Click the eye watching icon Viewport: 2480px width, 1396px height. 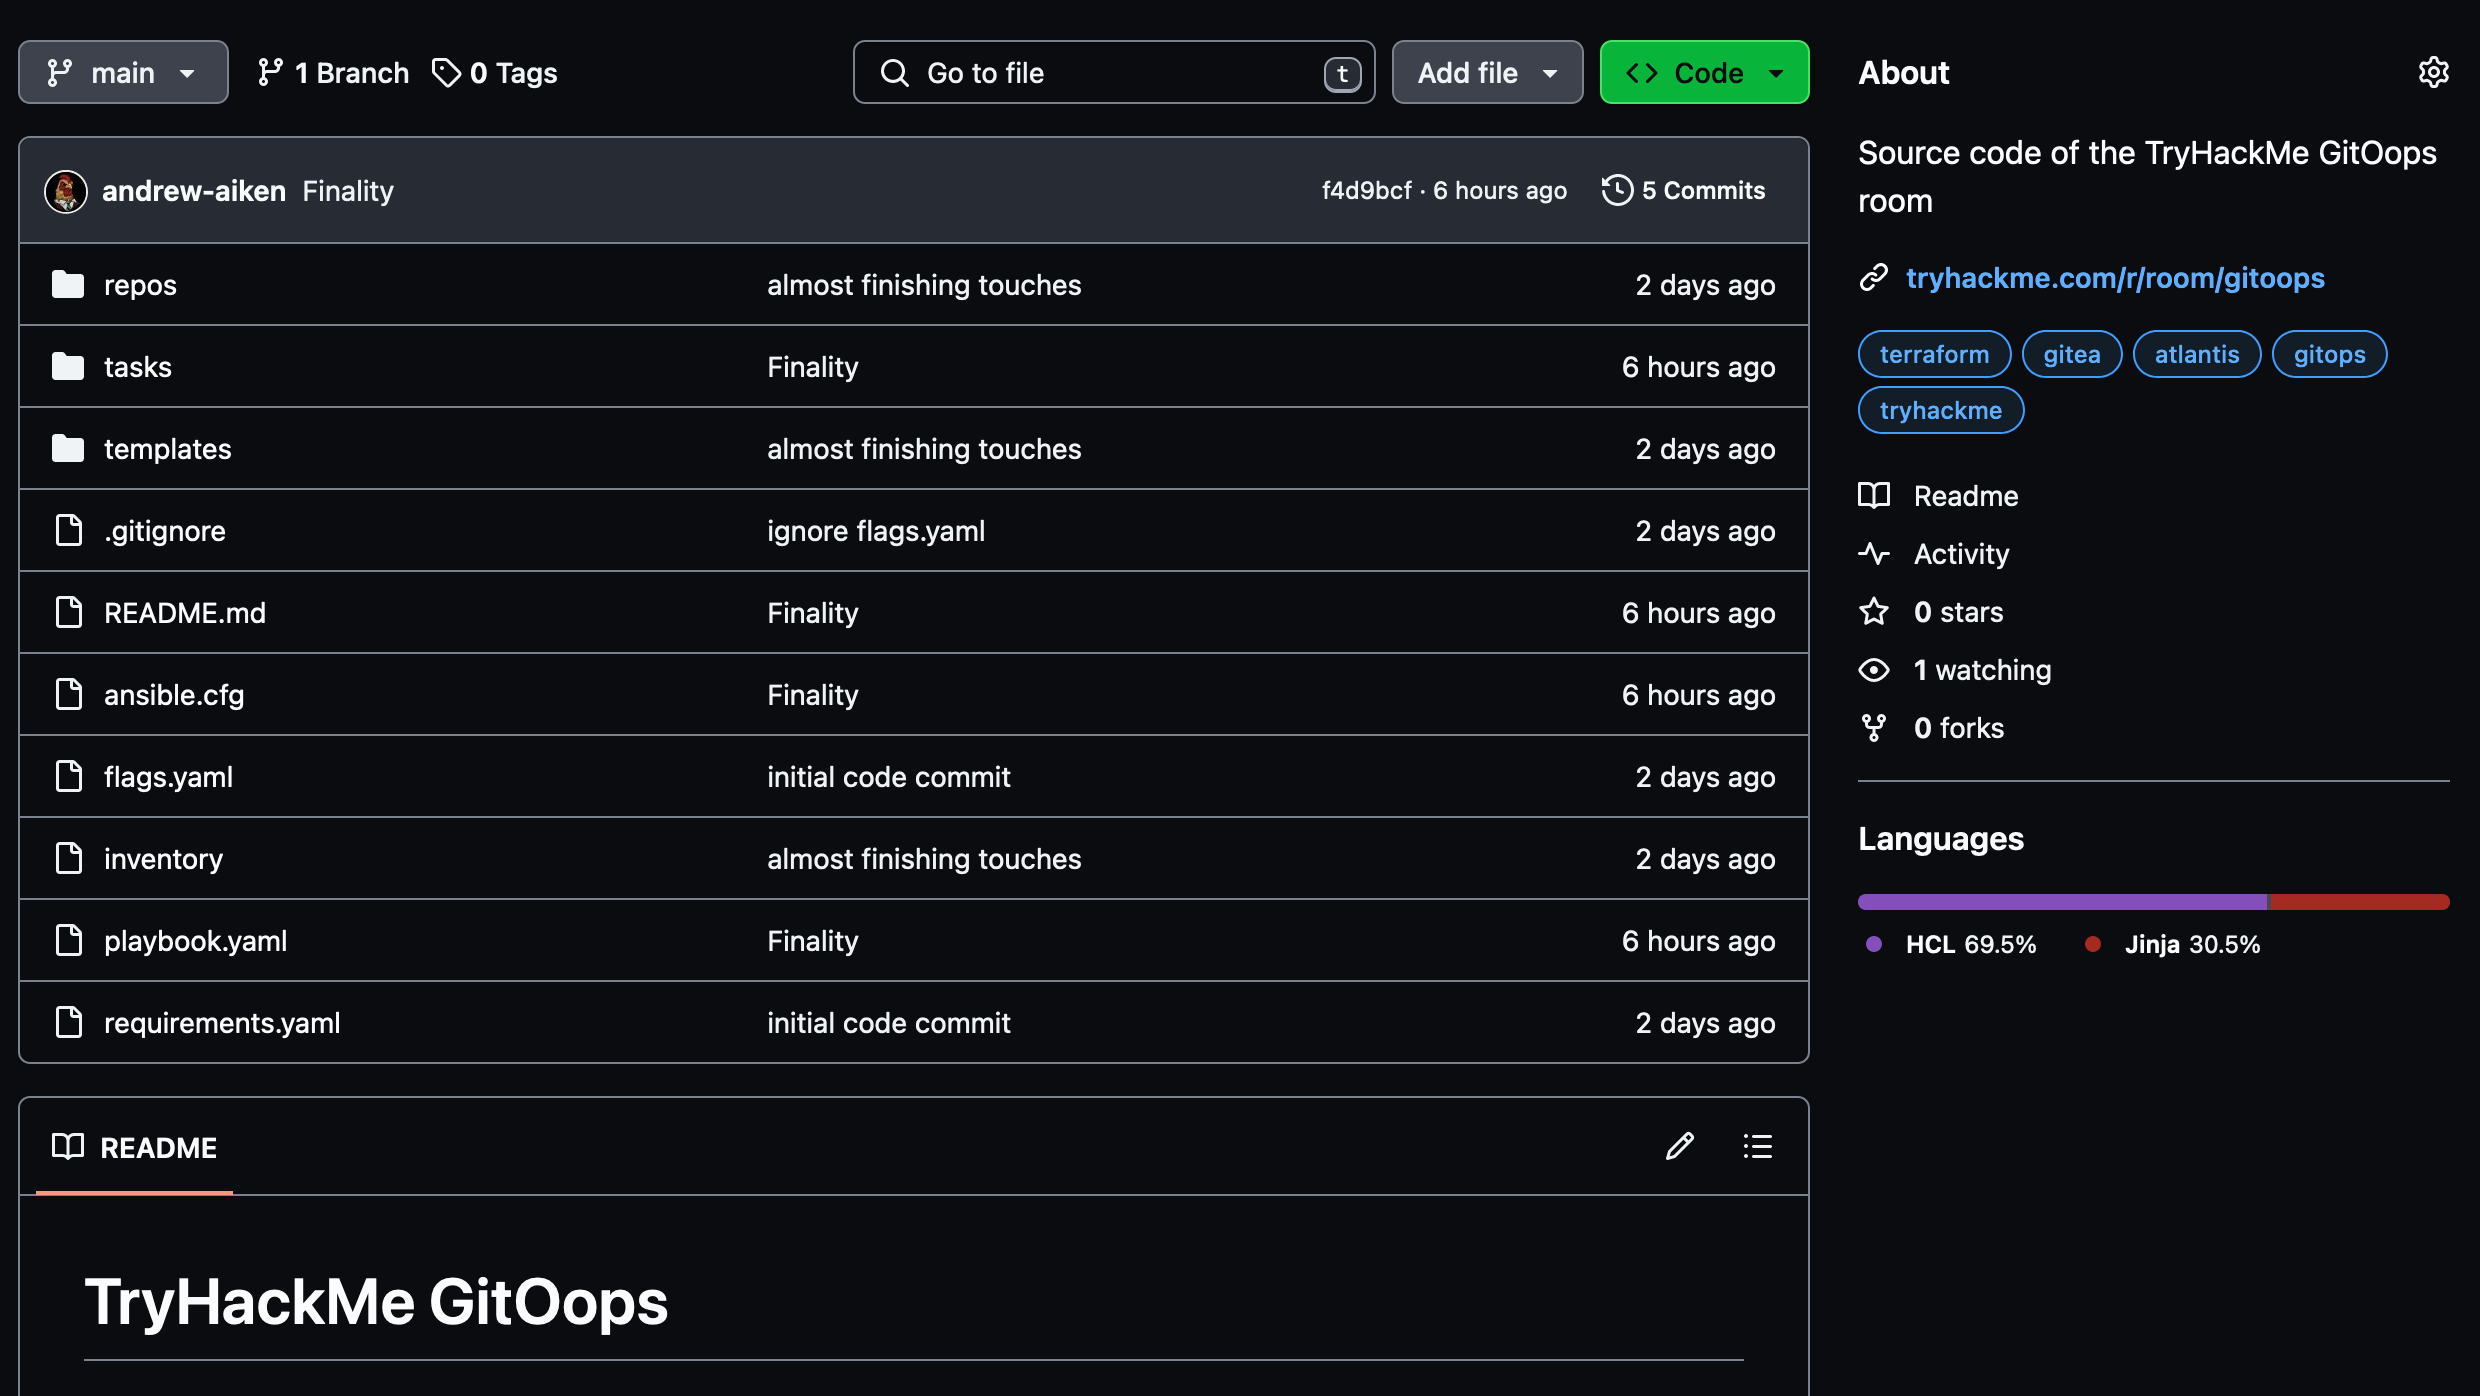point(1874,670)
